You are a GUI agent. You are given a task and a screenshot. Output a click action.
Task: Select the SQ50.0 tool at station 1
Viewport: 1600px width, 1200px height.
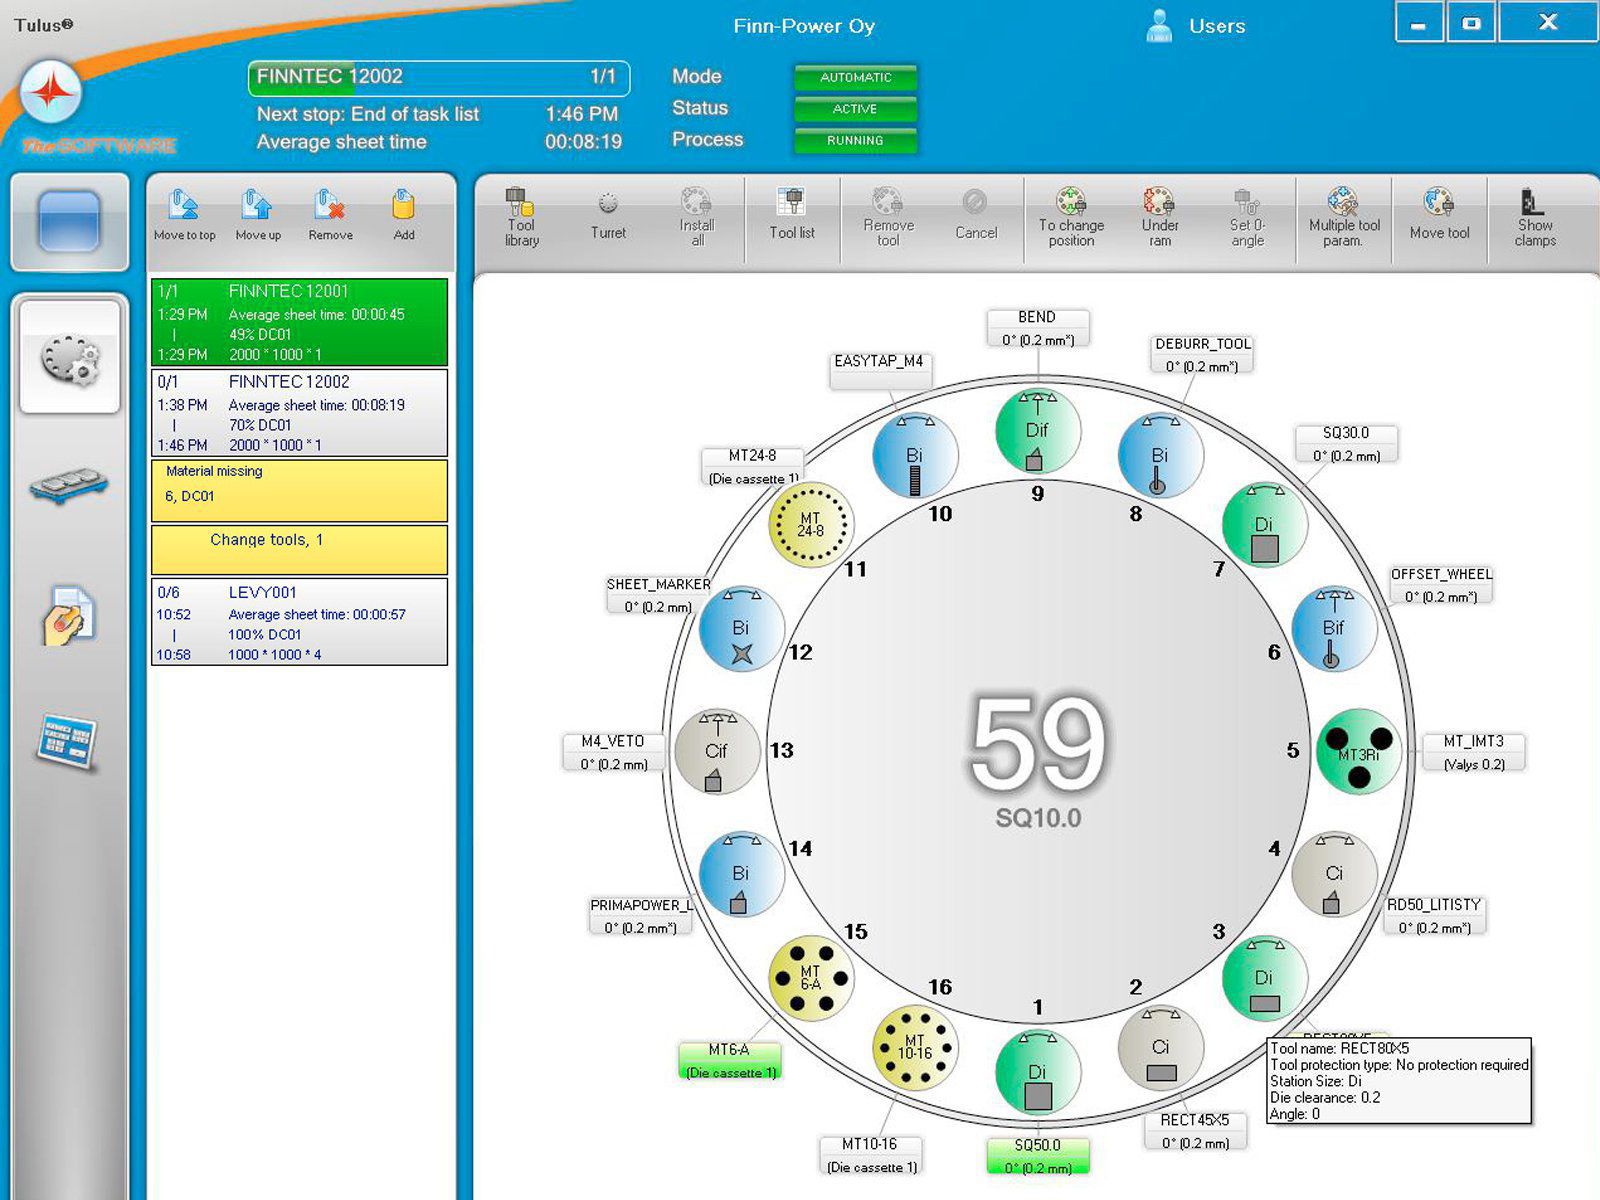(1038, 1072)
